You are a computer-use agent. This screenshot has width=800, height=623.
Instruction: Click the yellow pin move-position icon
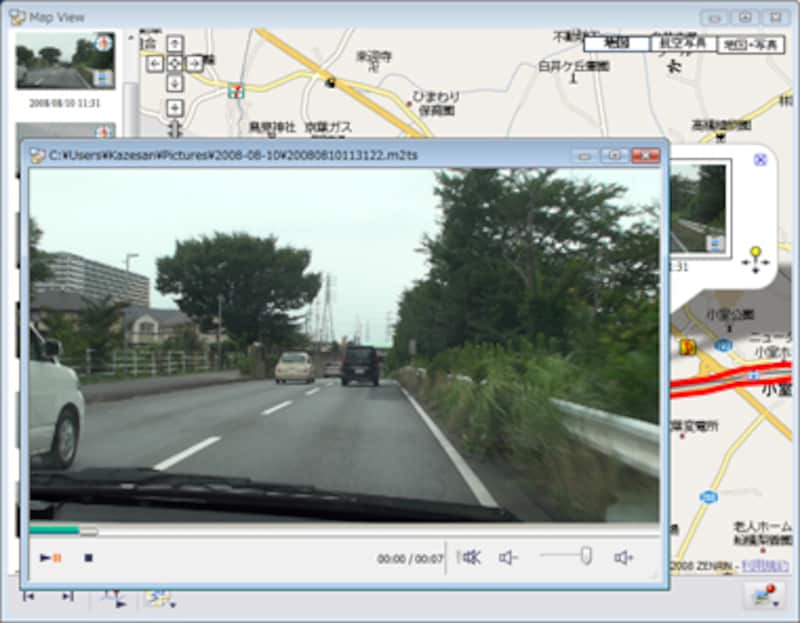click(755, 259)
